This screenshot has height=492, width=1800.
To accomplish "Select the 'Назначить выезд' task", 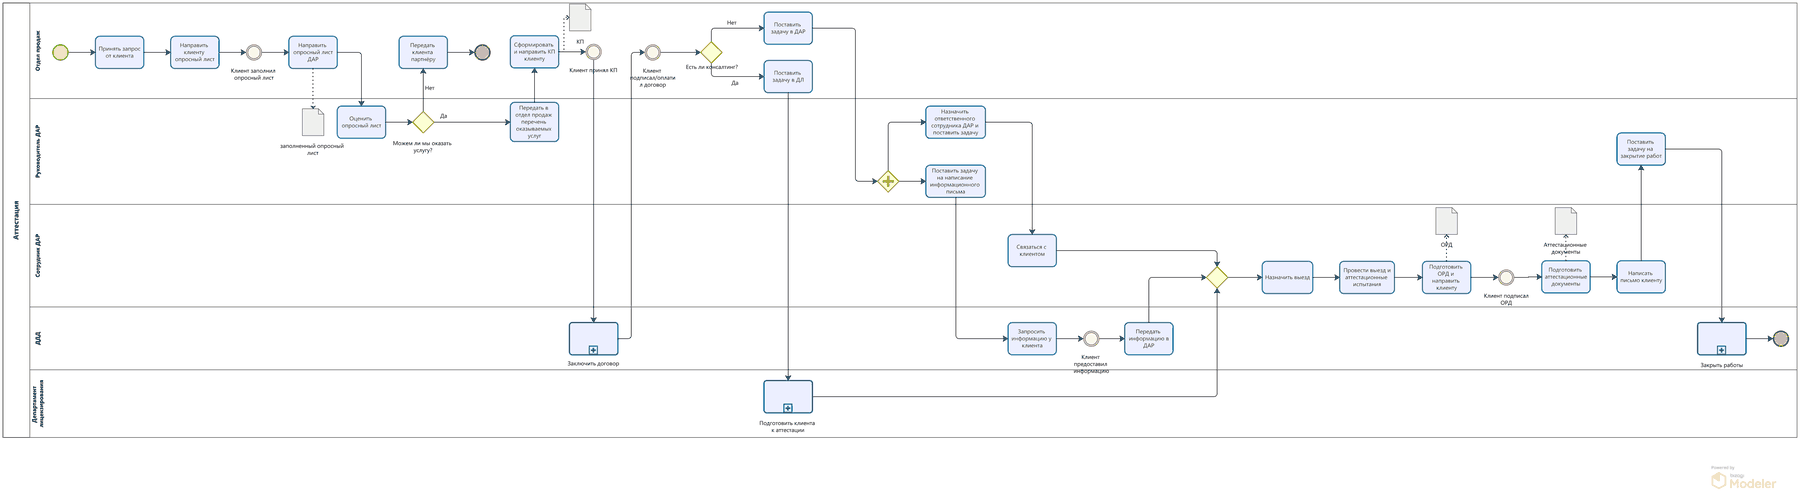I will (1287, 278).
